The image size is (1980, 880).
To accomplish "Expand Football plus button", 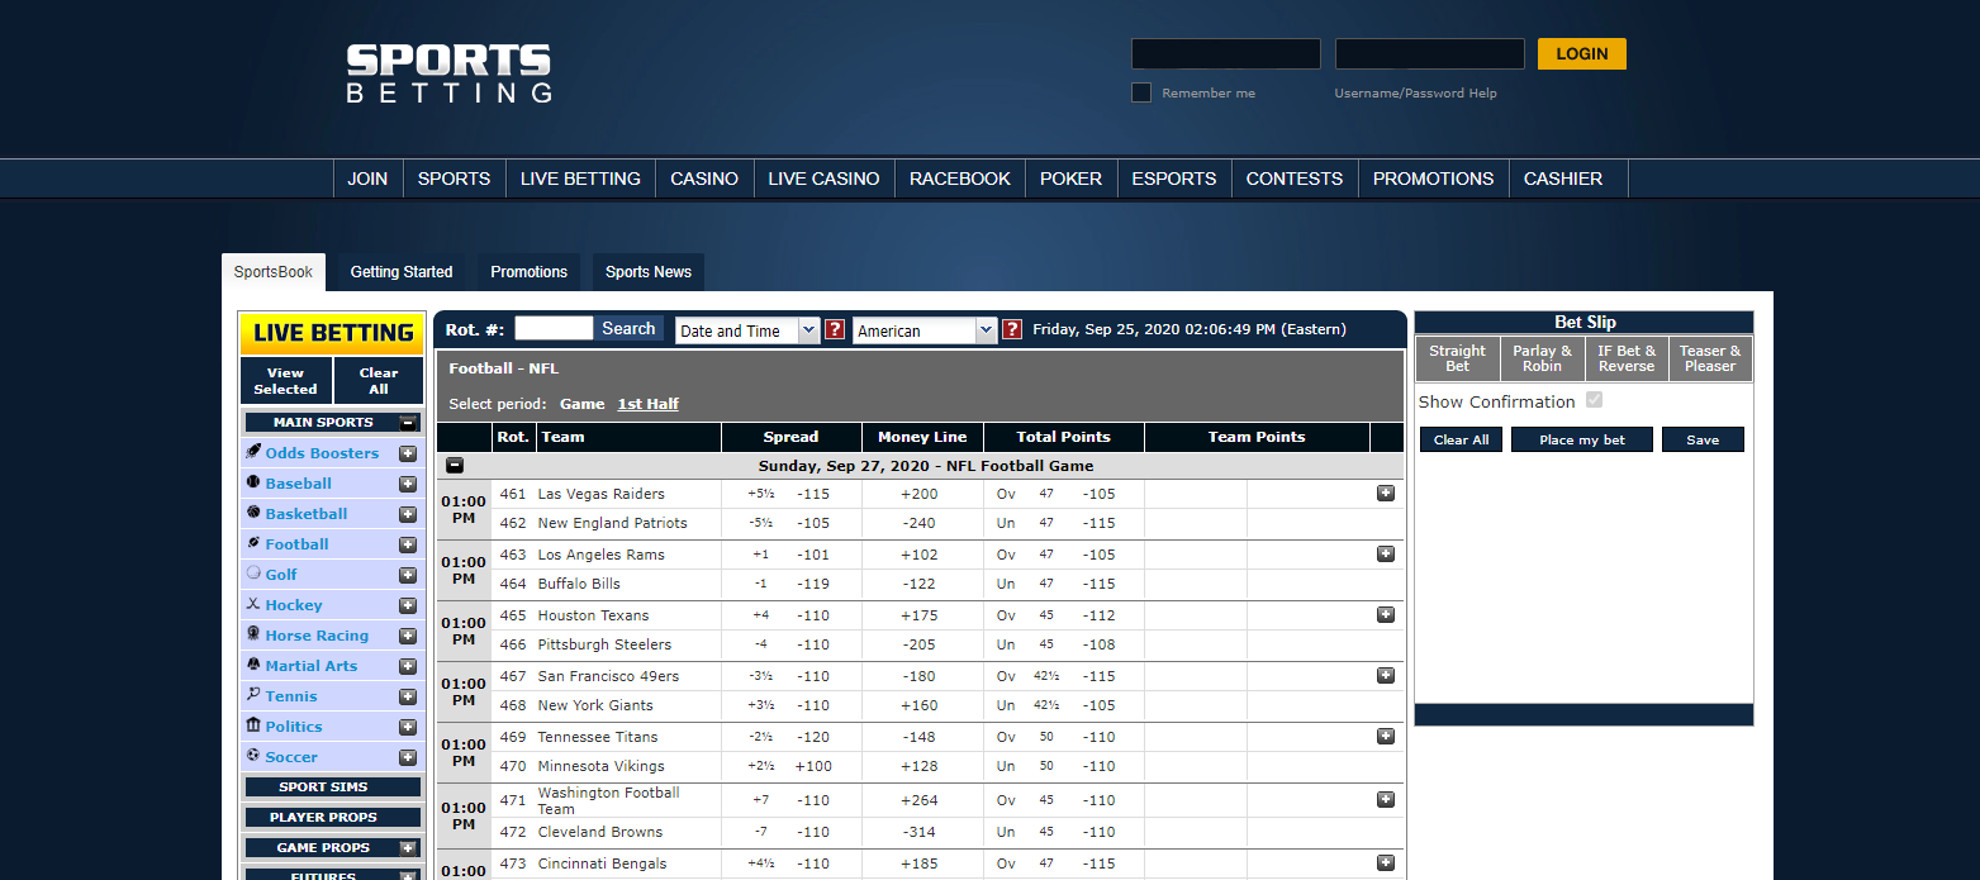I will (408, 545).
